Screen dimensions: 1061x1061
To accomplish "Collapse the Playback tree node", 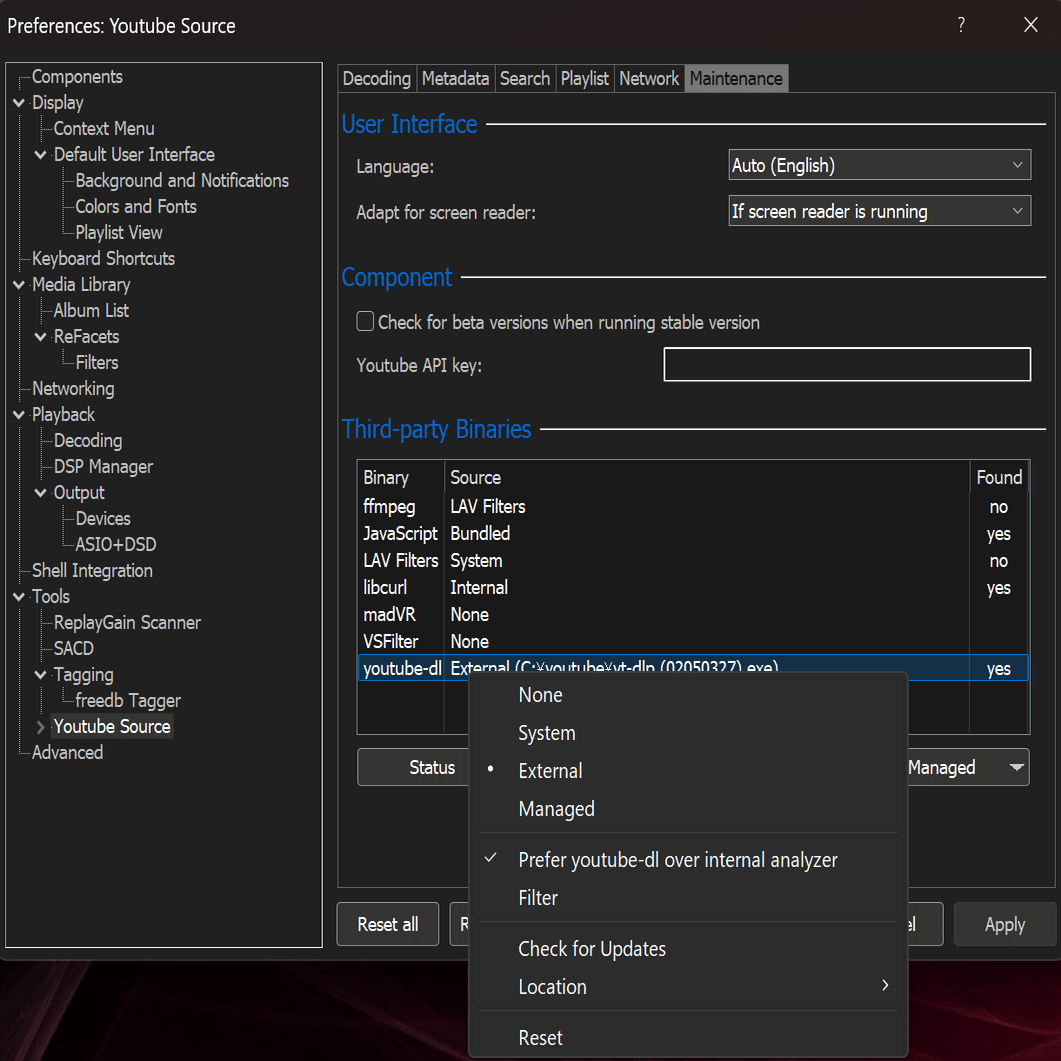I will coord(19,415).
